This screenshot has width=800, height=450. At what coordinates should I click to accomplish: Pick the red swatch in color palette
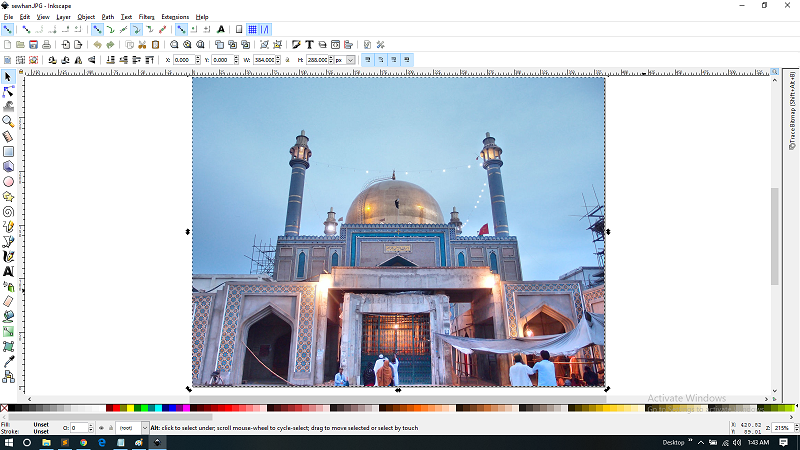(115, 408)
